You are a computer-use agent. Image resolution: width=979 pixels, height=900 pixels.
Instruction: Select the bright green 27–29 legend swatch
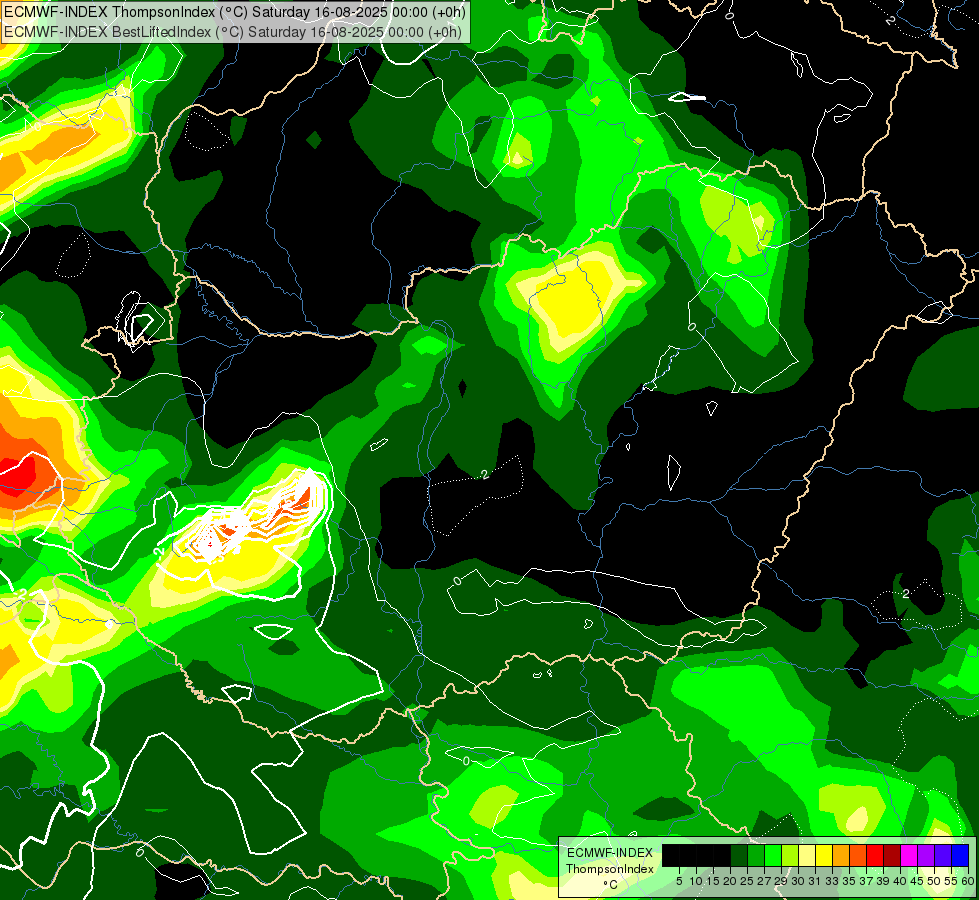pyautogui.click(x=773, y=855)
